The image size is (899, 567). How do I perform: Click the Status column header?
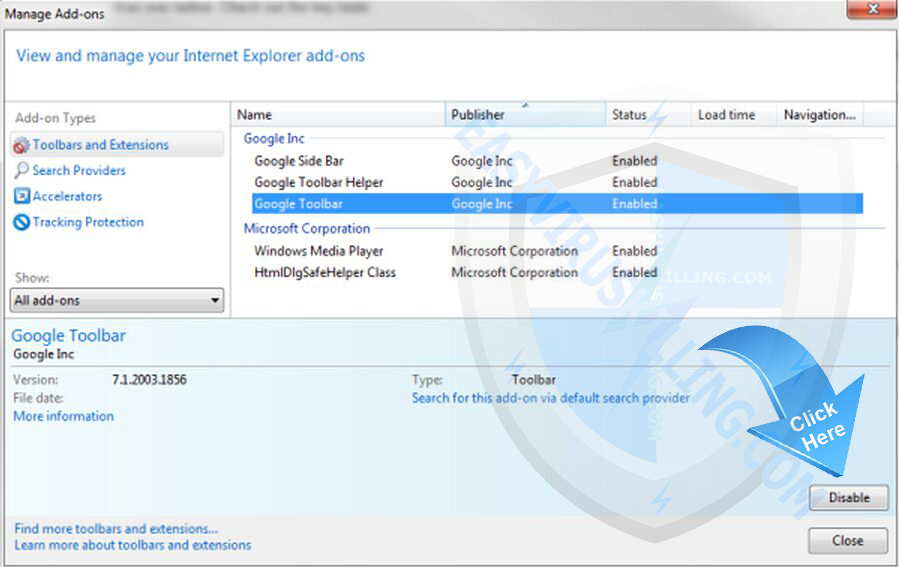click(646, 115)
